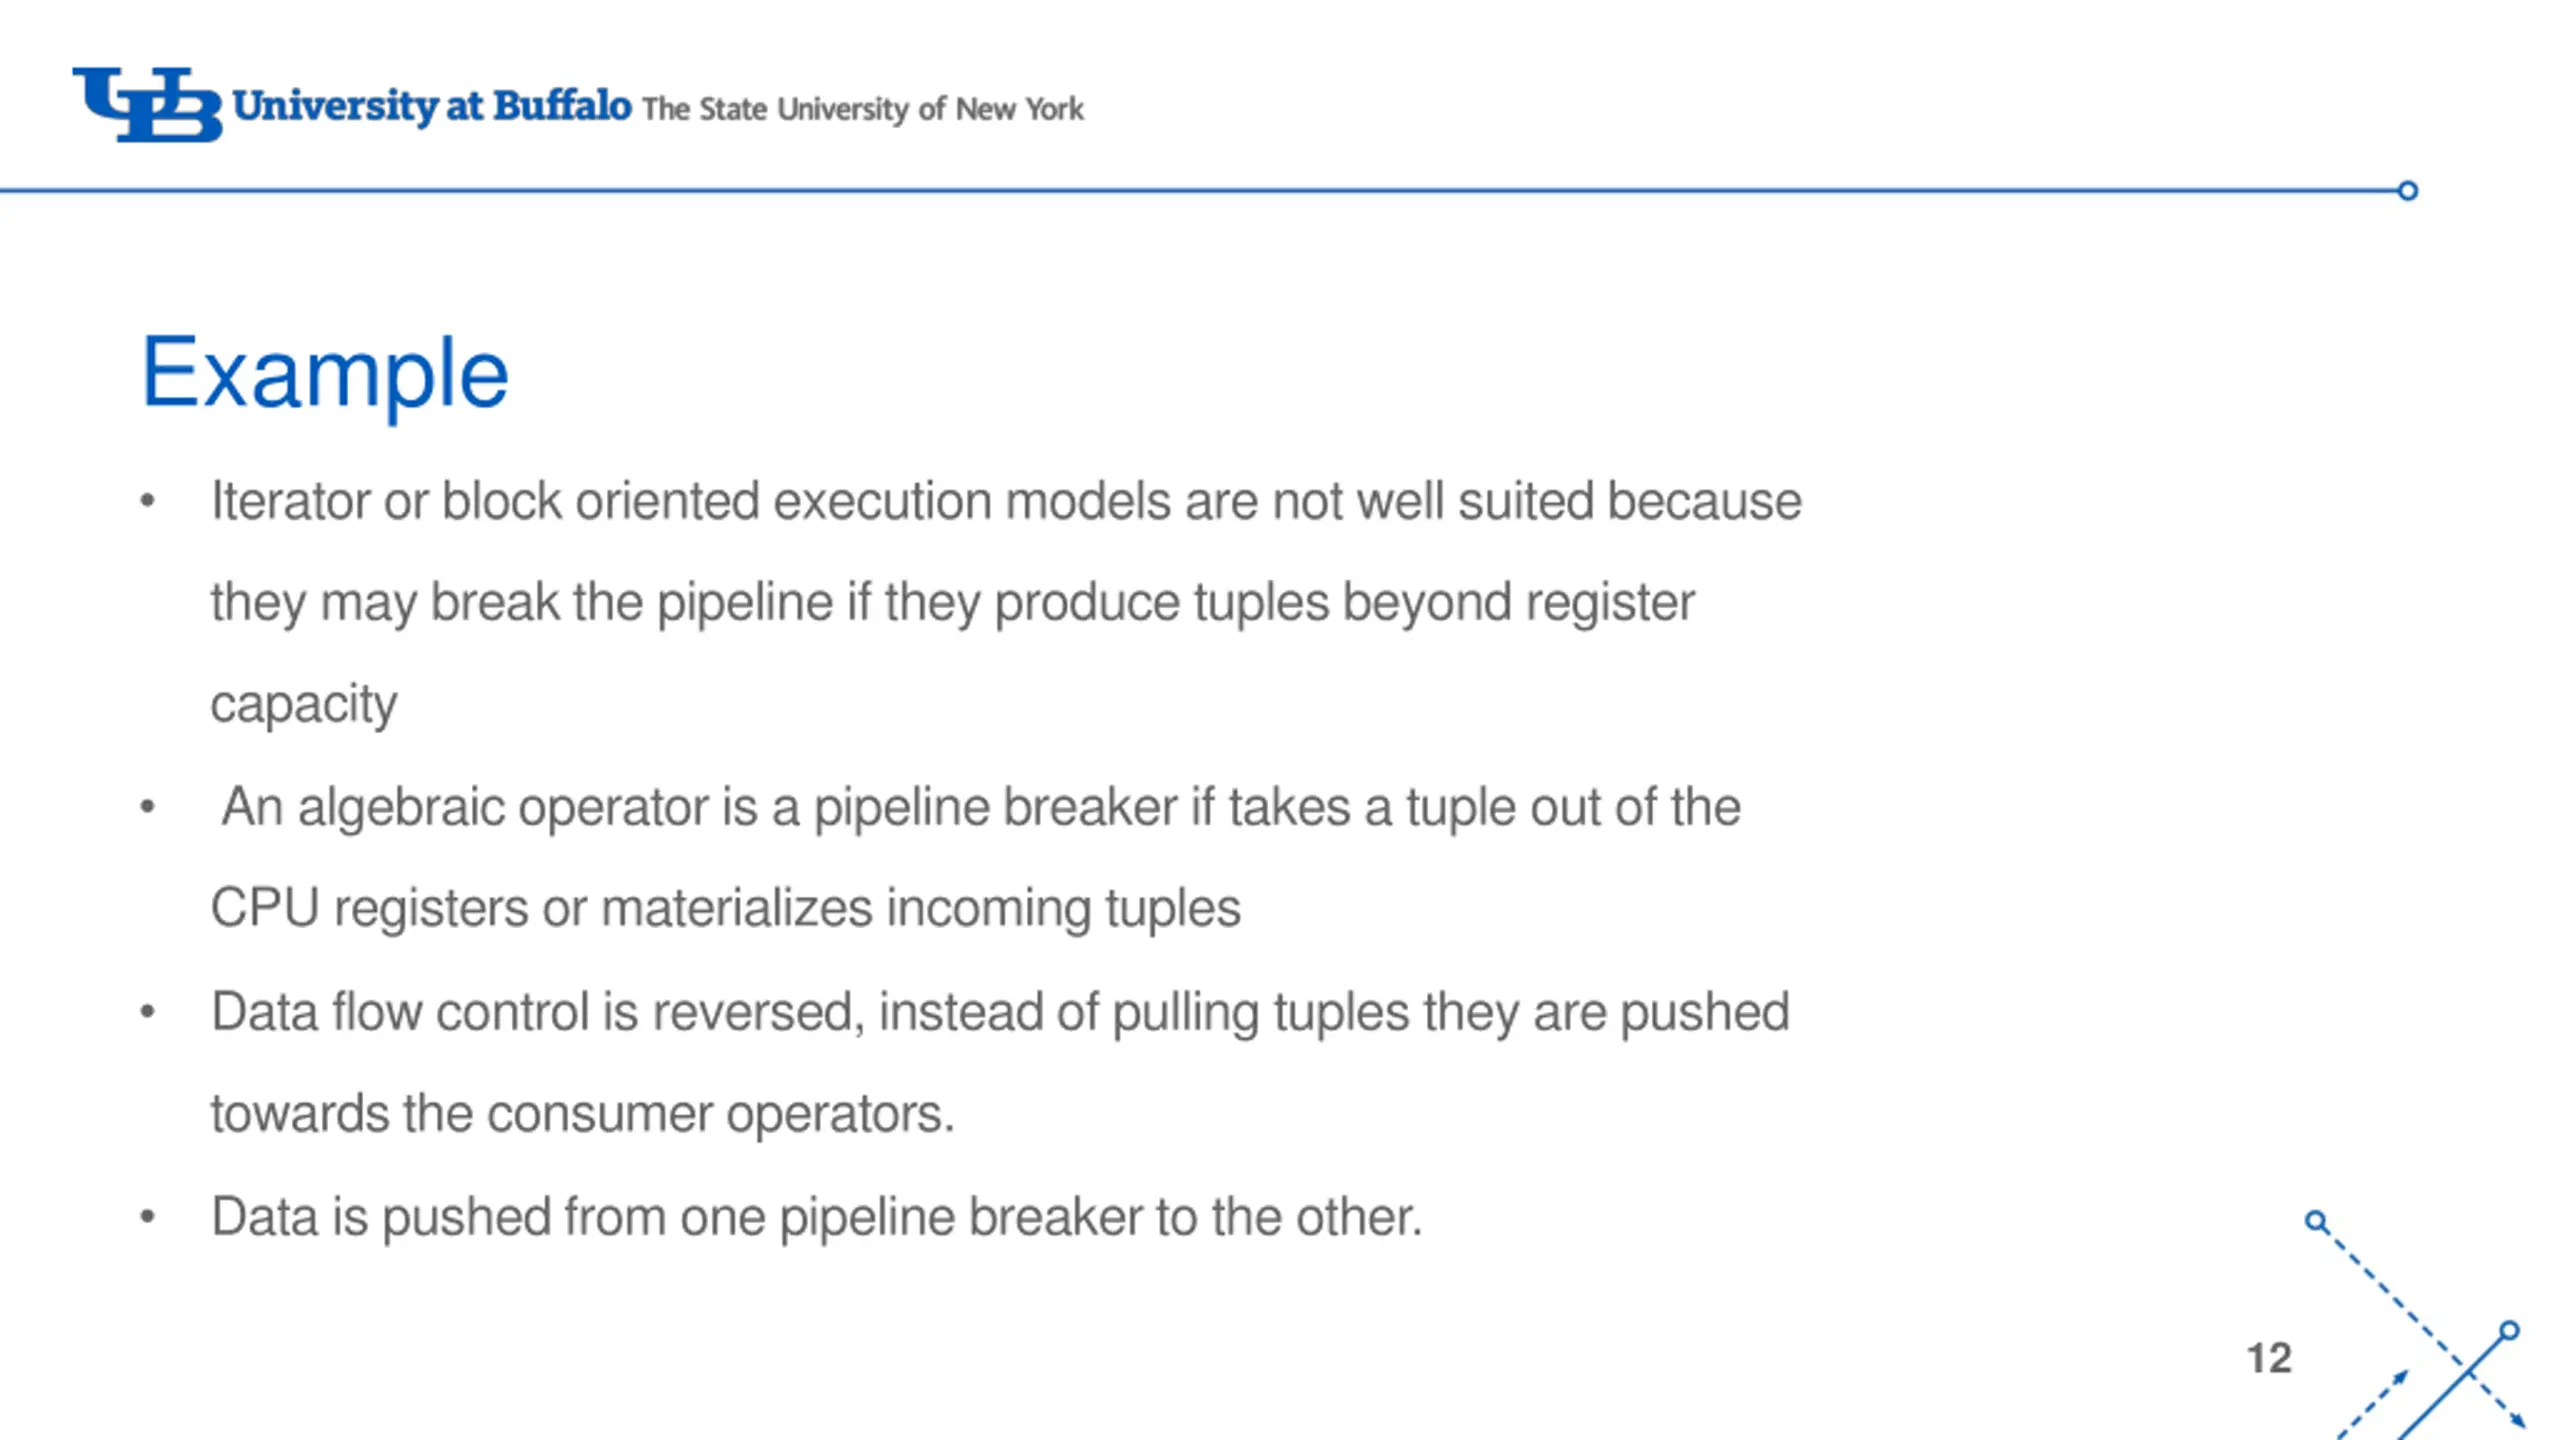
Task: Click the line 'CPU registers or materializes'
Action: click(725, 909)
